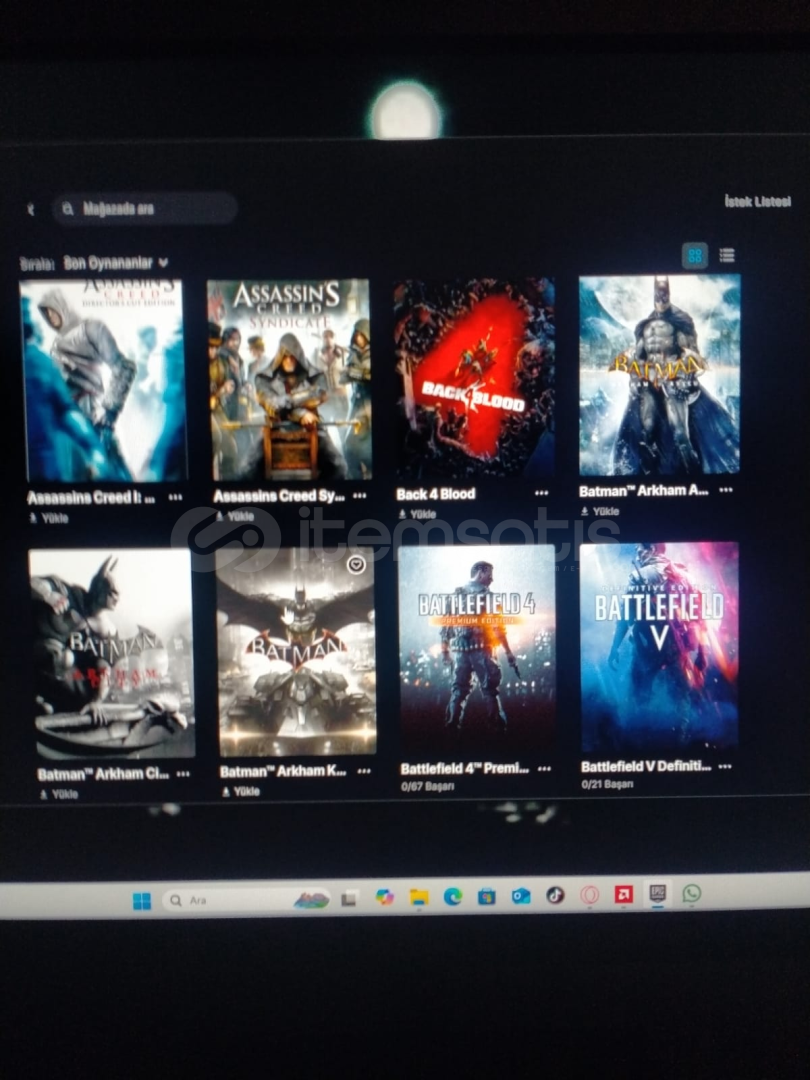This screenshot has height=1080, width=810.
Task: Open File Explorer from the taskbar
Action: (x=419, y=897)
